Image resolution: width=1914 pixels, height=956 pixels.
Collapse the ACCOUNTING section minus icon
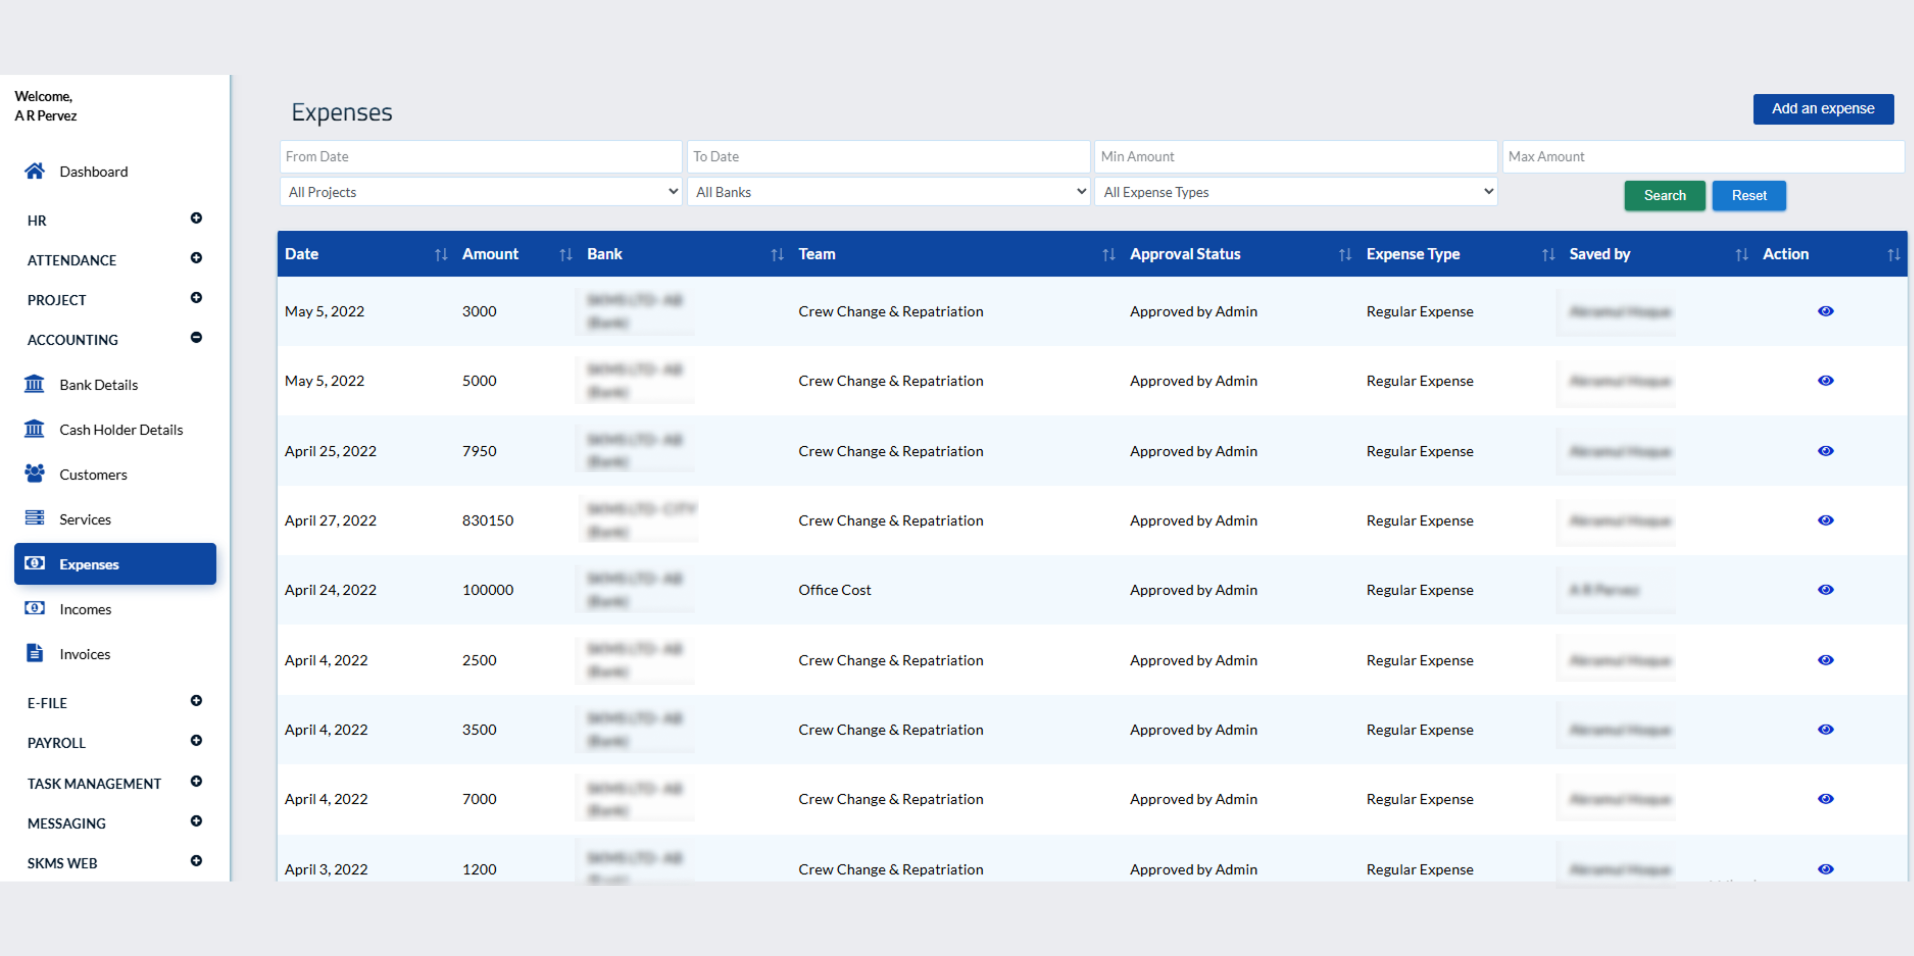click(196, 338)
